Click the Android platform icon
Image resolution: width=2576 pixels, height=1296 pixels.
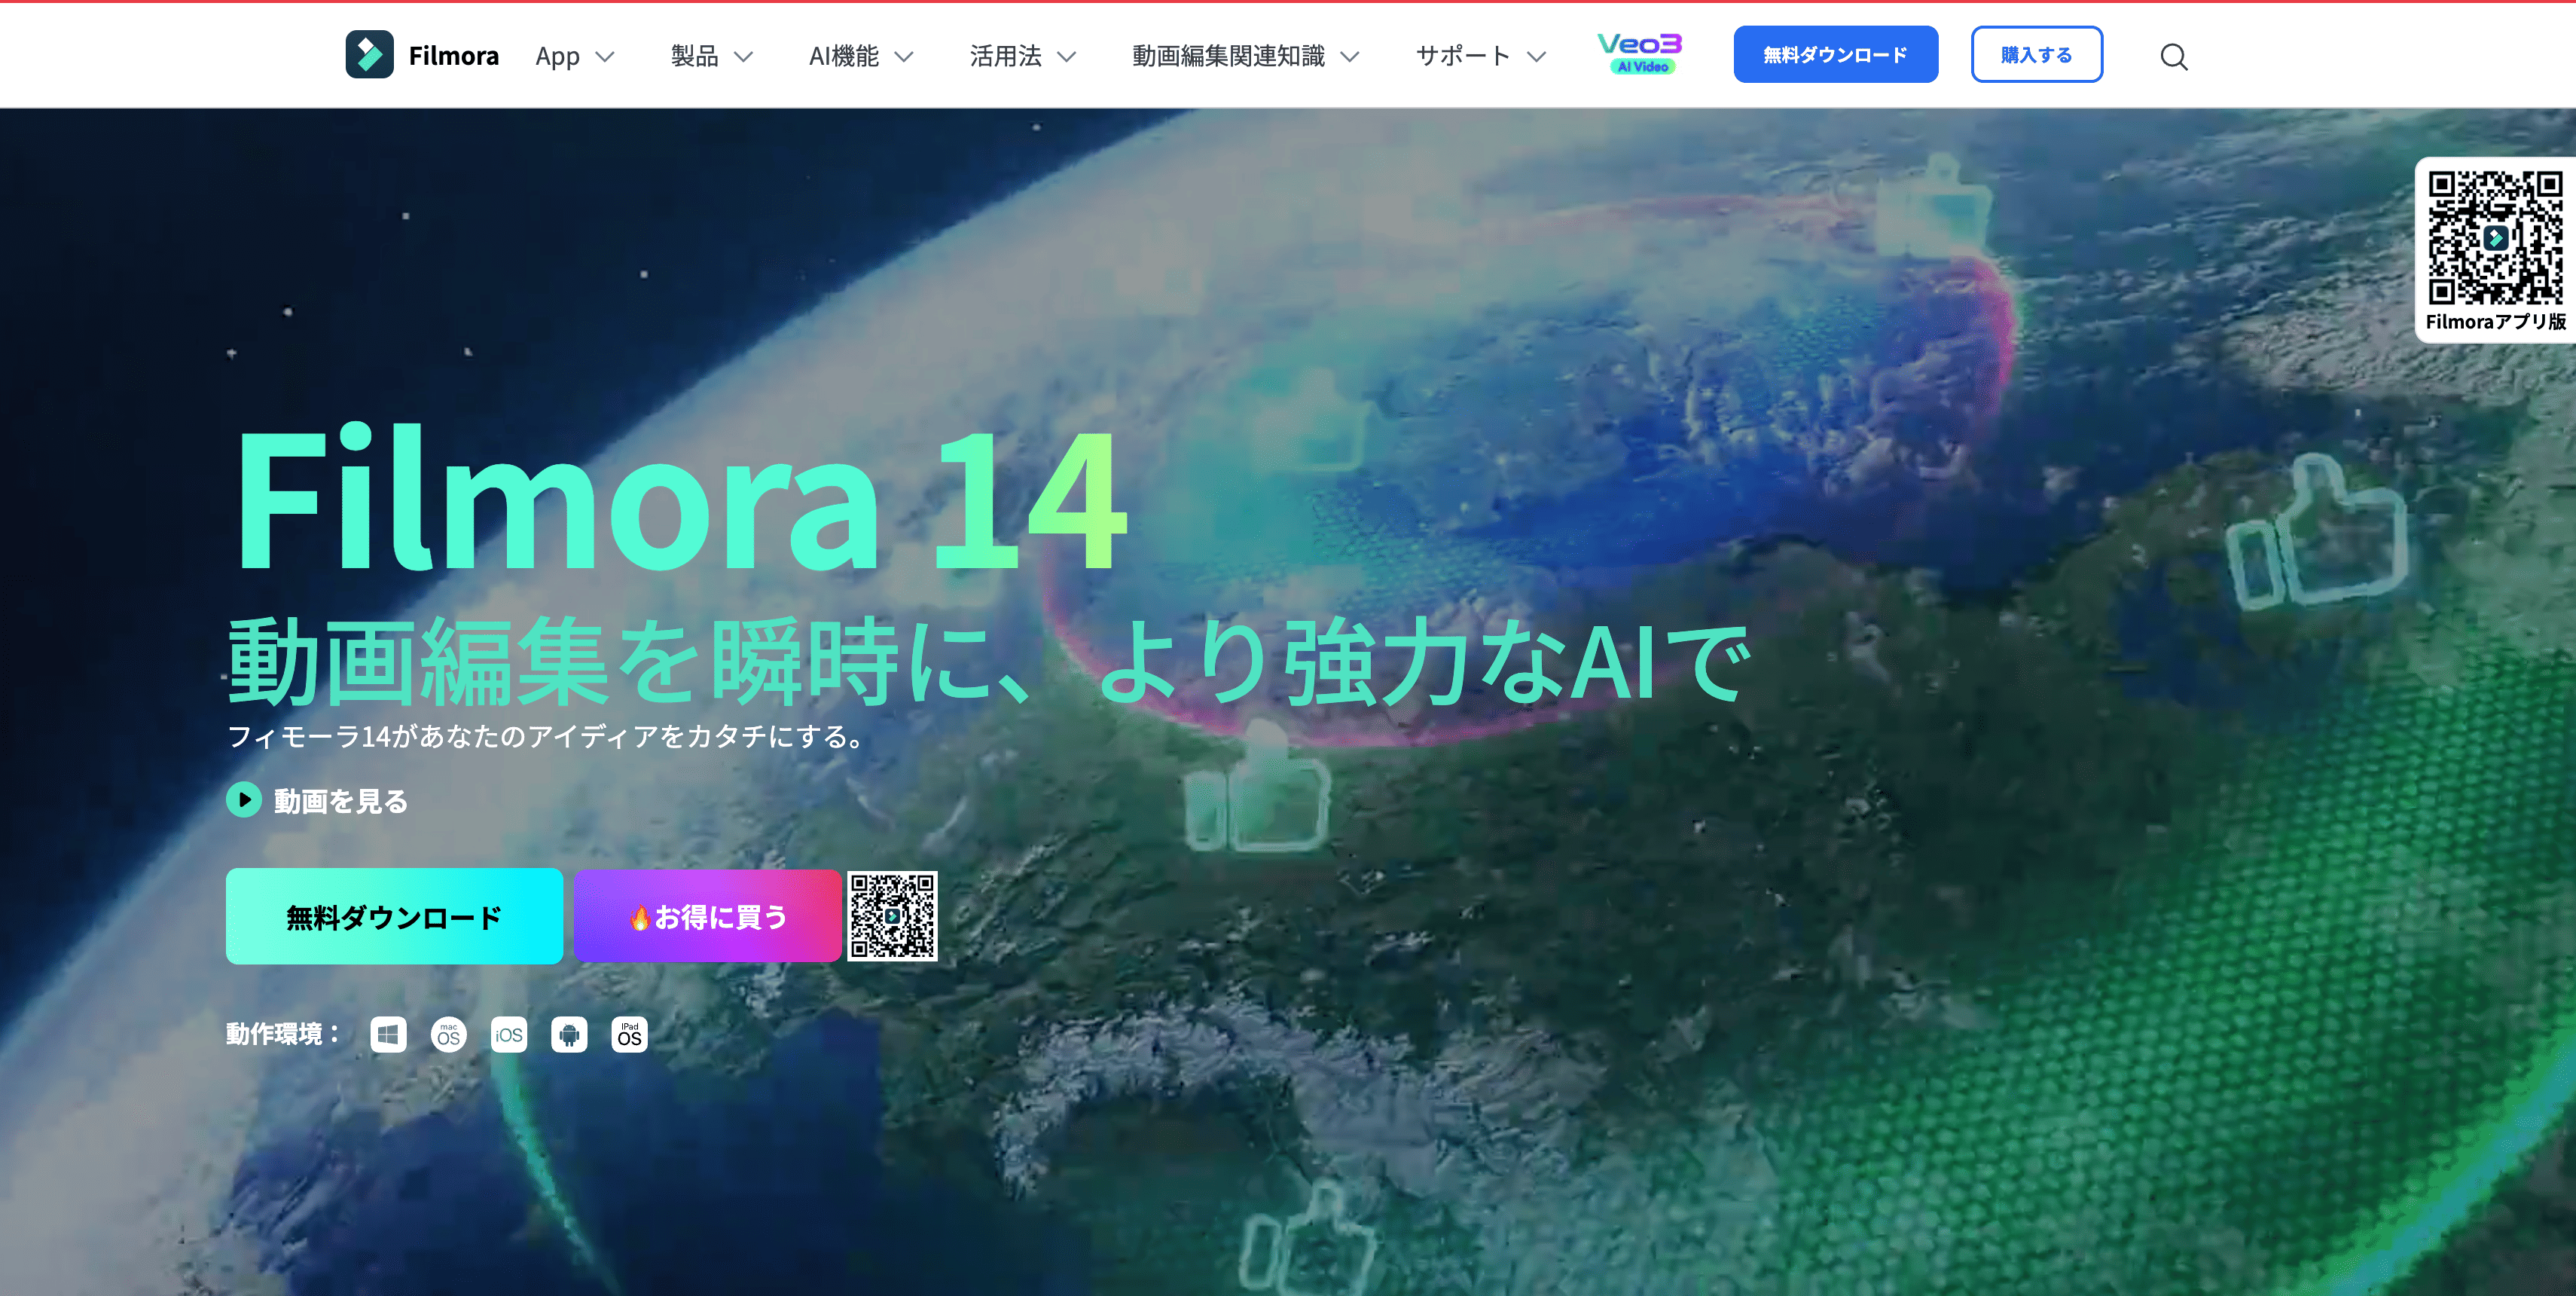(569, 1035)
